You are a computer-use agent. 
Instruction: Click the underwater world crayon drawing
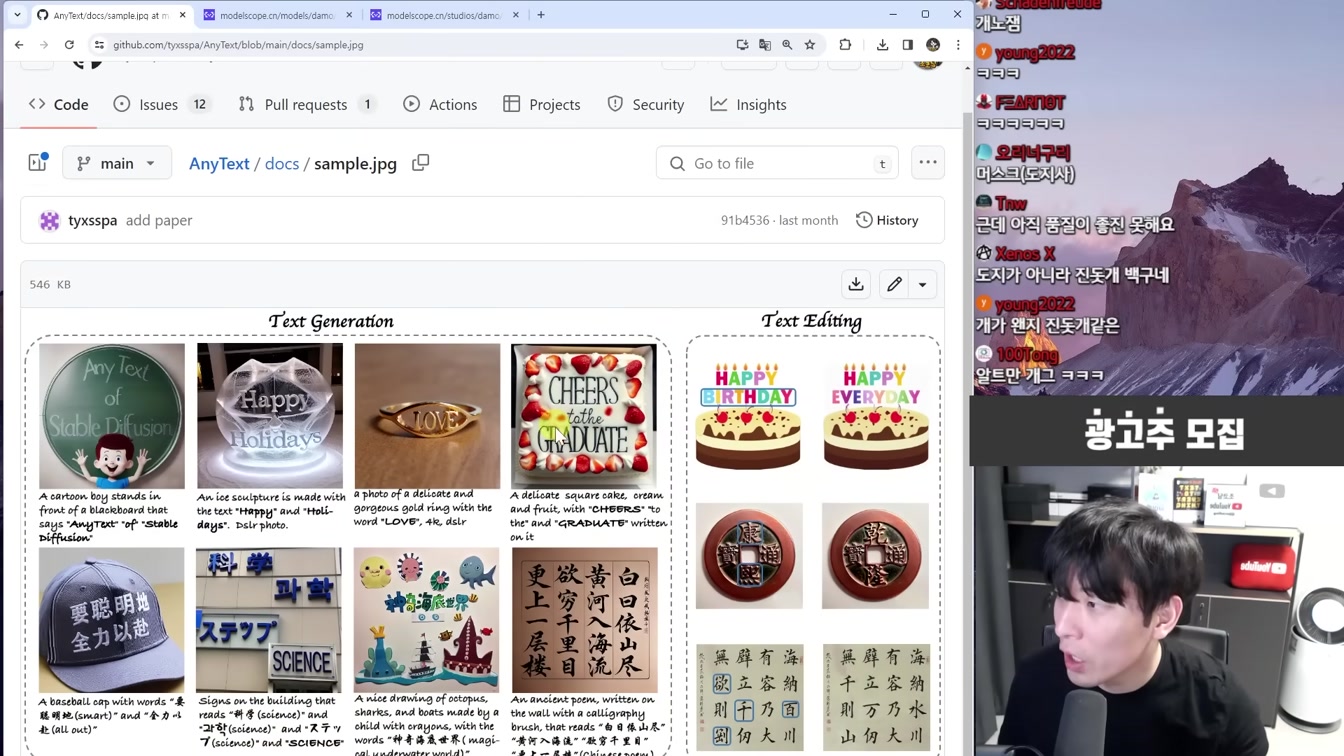pos(426,620)
